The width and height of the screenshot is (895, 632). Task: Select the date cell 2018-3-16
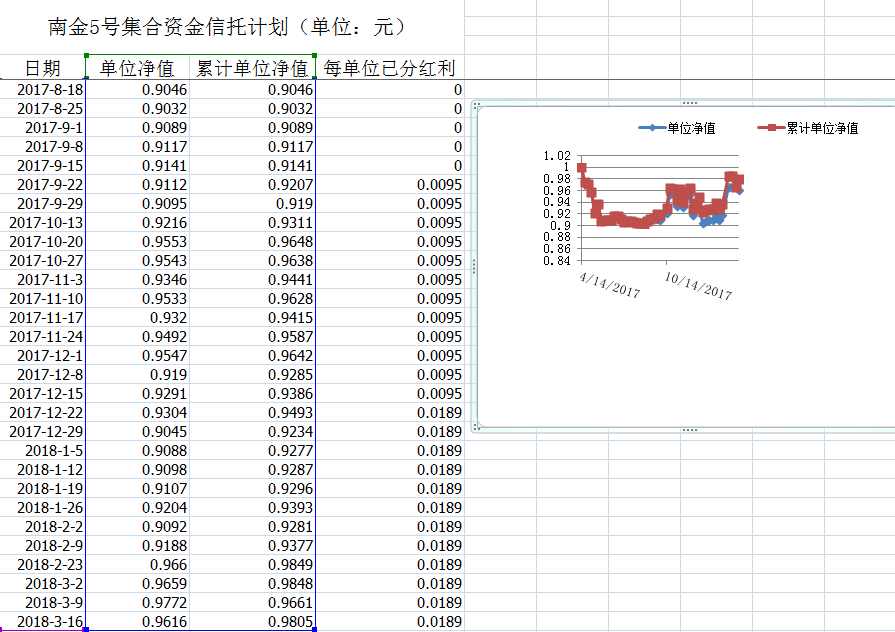point(50,622)
